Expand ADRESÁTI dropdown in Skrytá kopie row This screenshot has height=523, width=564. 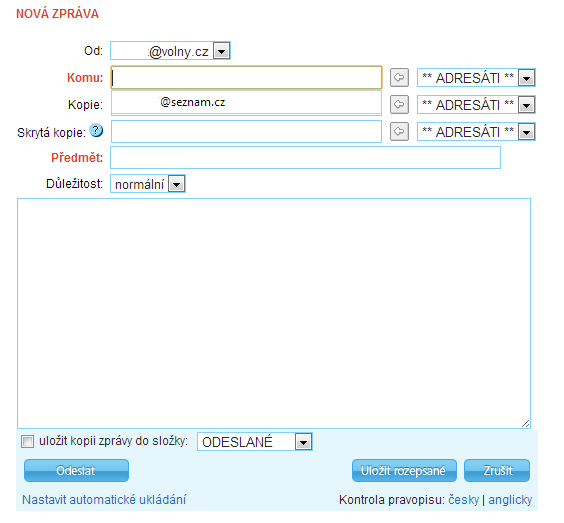tap(476, 132)
